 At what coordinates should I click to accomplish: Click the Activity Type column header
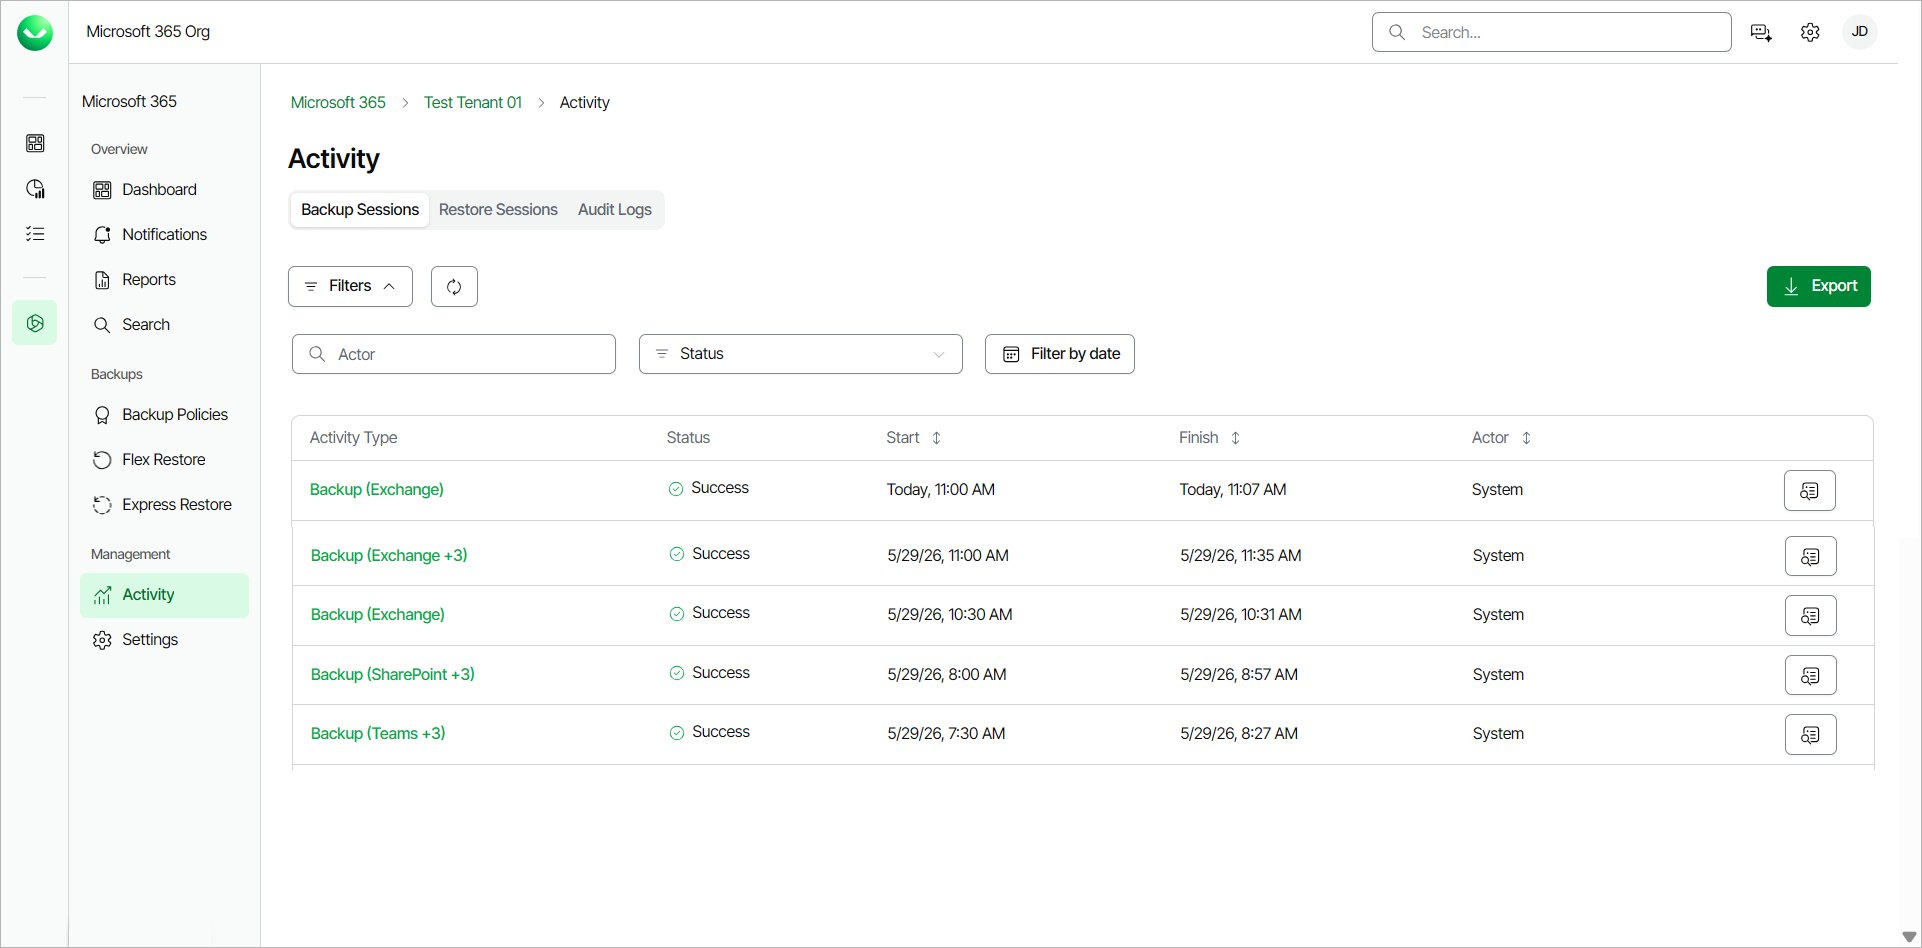tap(353, 438)
